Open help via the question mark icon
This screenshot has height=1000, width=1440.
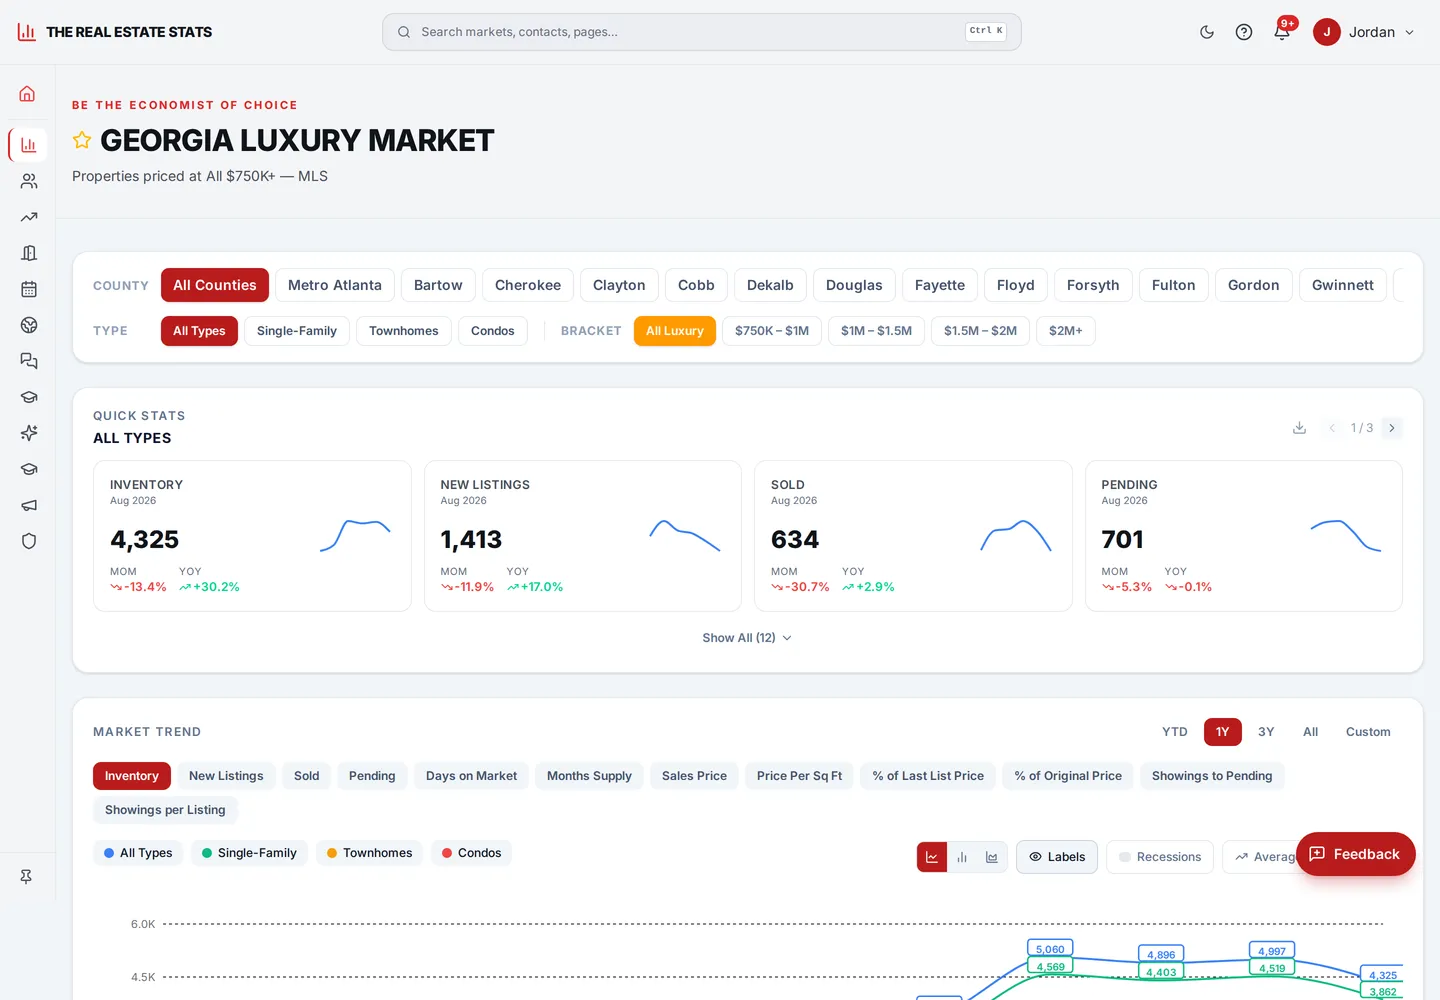coord(1244,32)
